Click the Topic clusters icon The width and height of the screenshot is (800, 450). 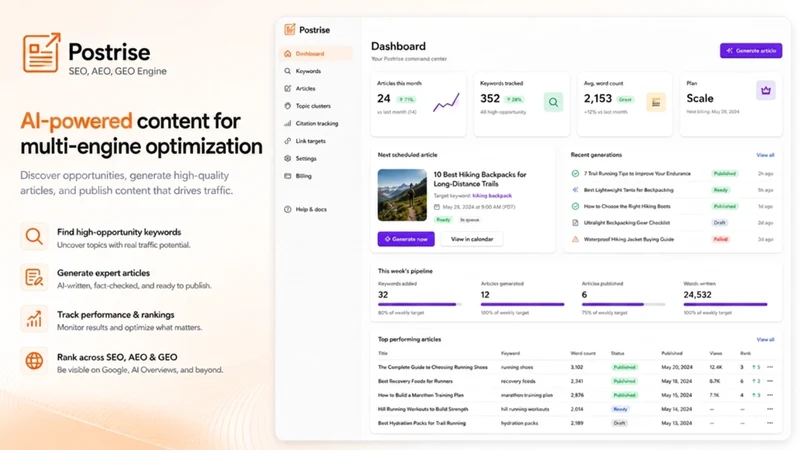(x=288, y=106)
